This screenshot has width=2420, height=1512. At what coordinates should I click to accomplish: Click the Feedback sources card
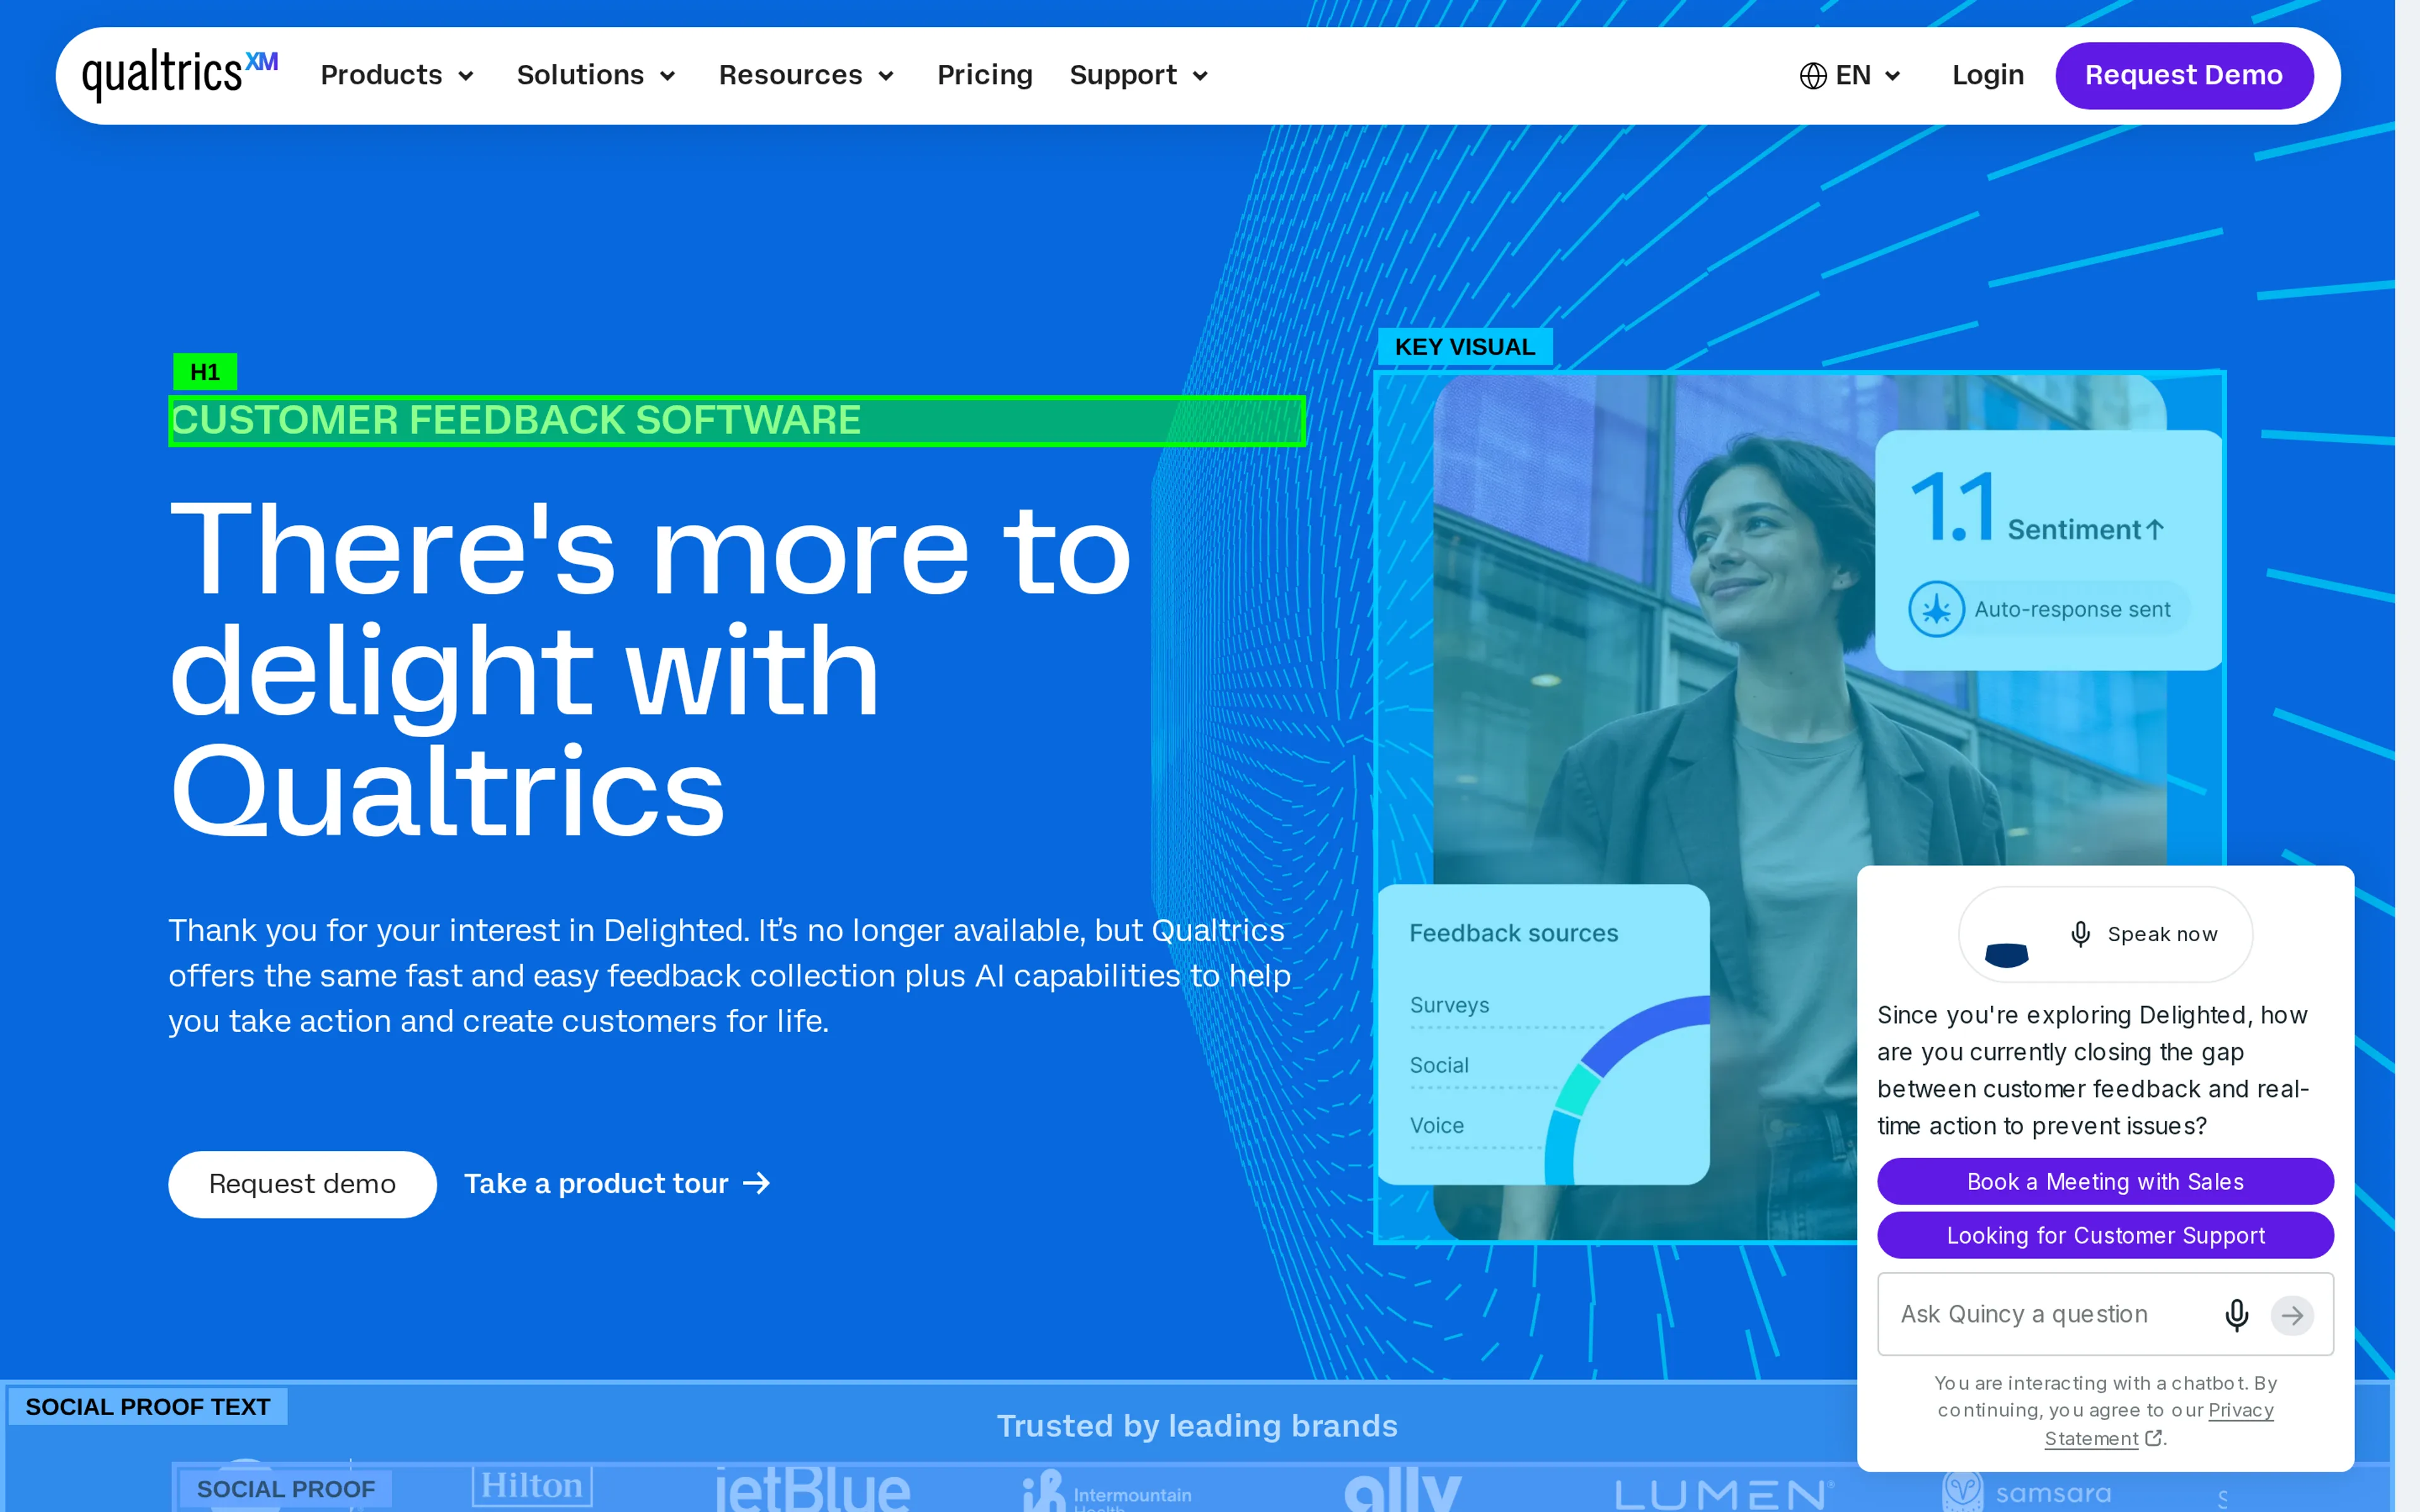coord(1543,1034)
